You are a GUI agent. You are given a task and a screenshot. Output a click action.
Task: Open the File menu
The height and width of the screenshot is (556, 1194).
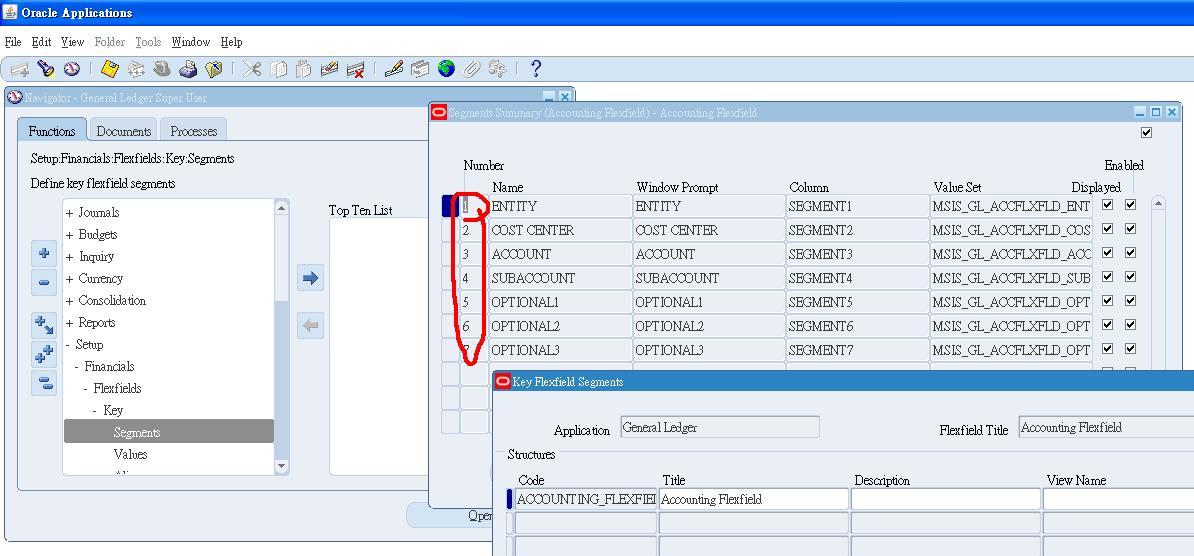[13, 42]
